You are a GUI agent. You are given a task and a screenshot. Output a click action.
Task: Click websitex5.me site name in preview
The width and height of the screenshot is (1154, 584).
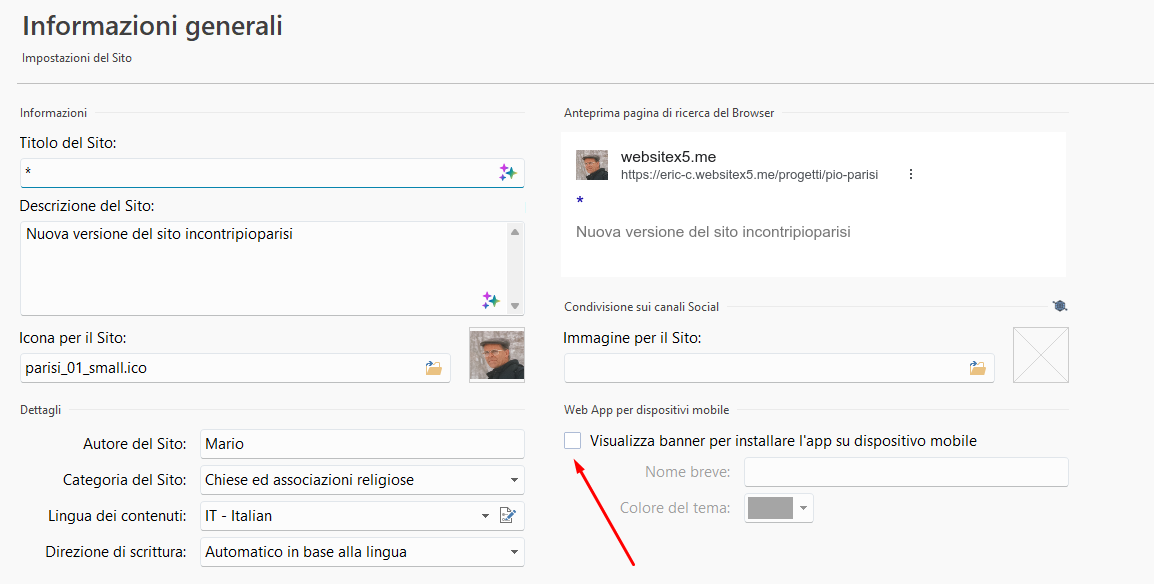click(x=668, y=157)
